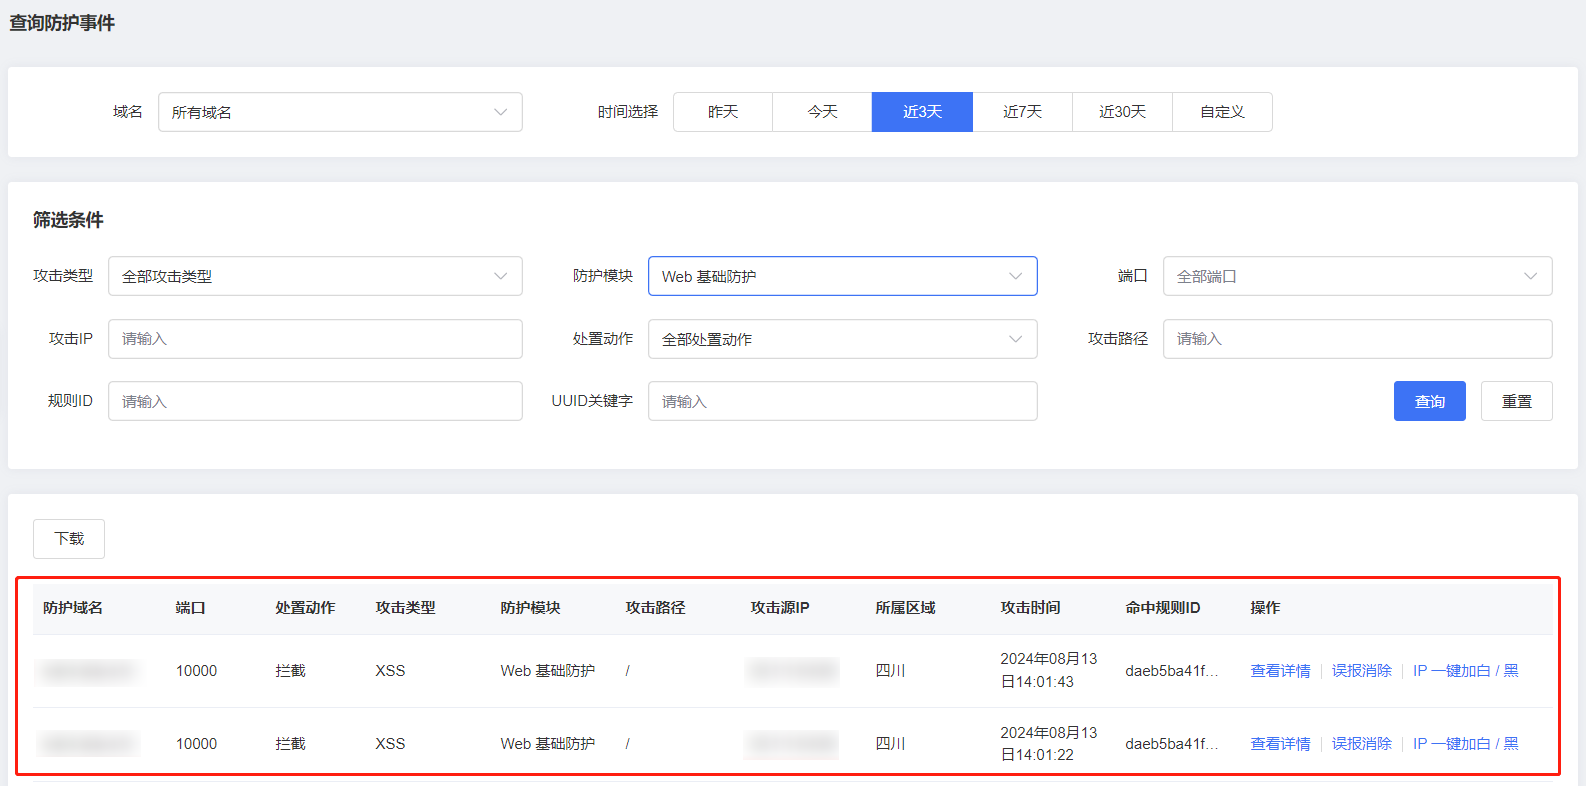This screenshot has height=786, width=1586.
Task: Focus the 攻击路径 input field
Action: [x=1358, y=339]
